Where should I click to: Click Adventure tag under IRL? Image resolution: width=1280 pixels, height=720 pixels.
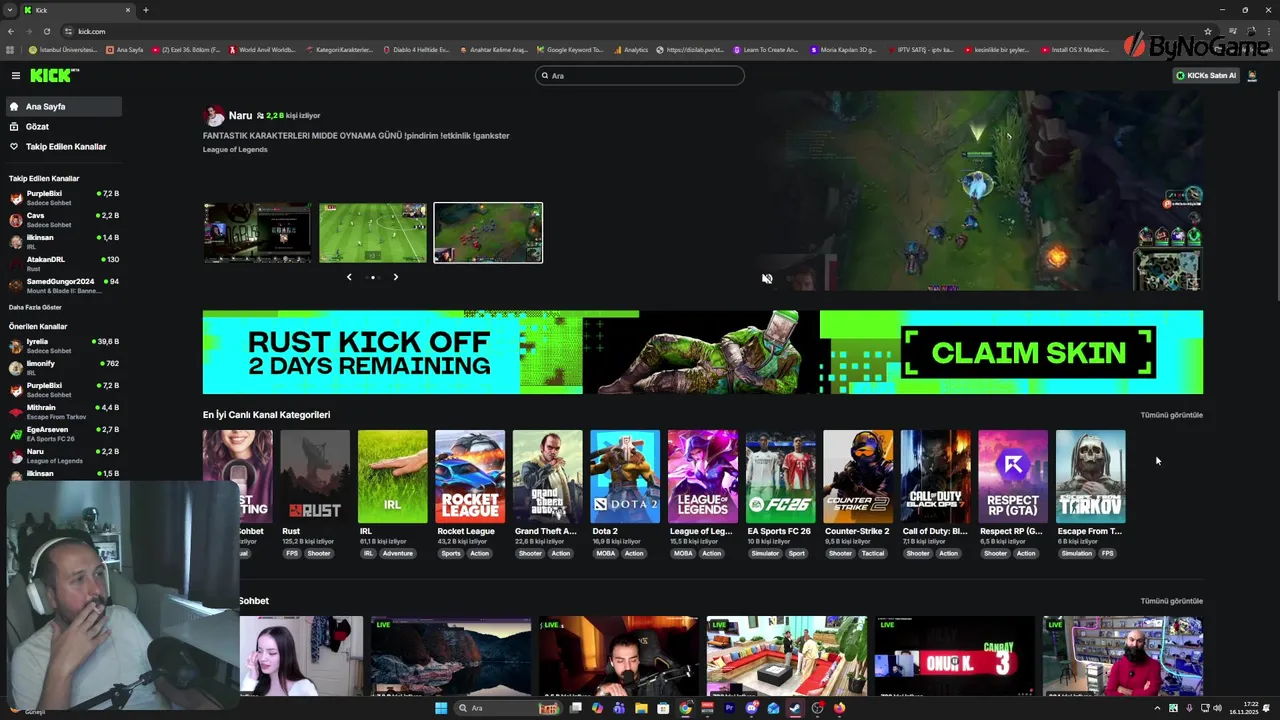click(x=397, y=553)
